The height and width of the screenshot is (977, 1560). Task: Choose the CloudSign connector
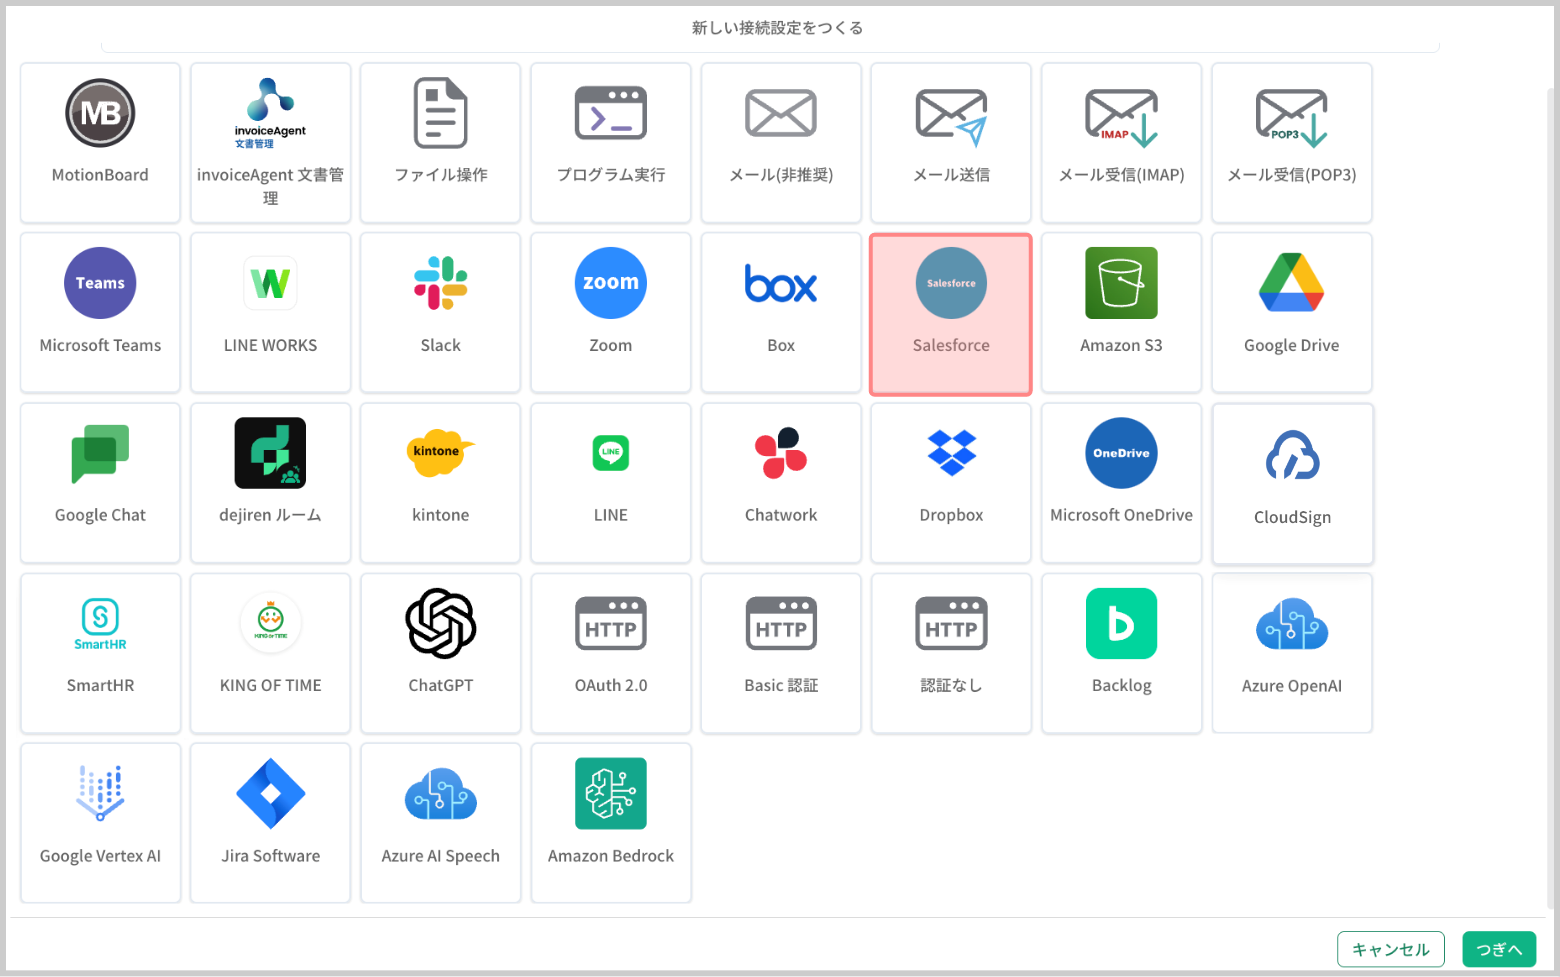(1292, 484)
